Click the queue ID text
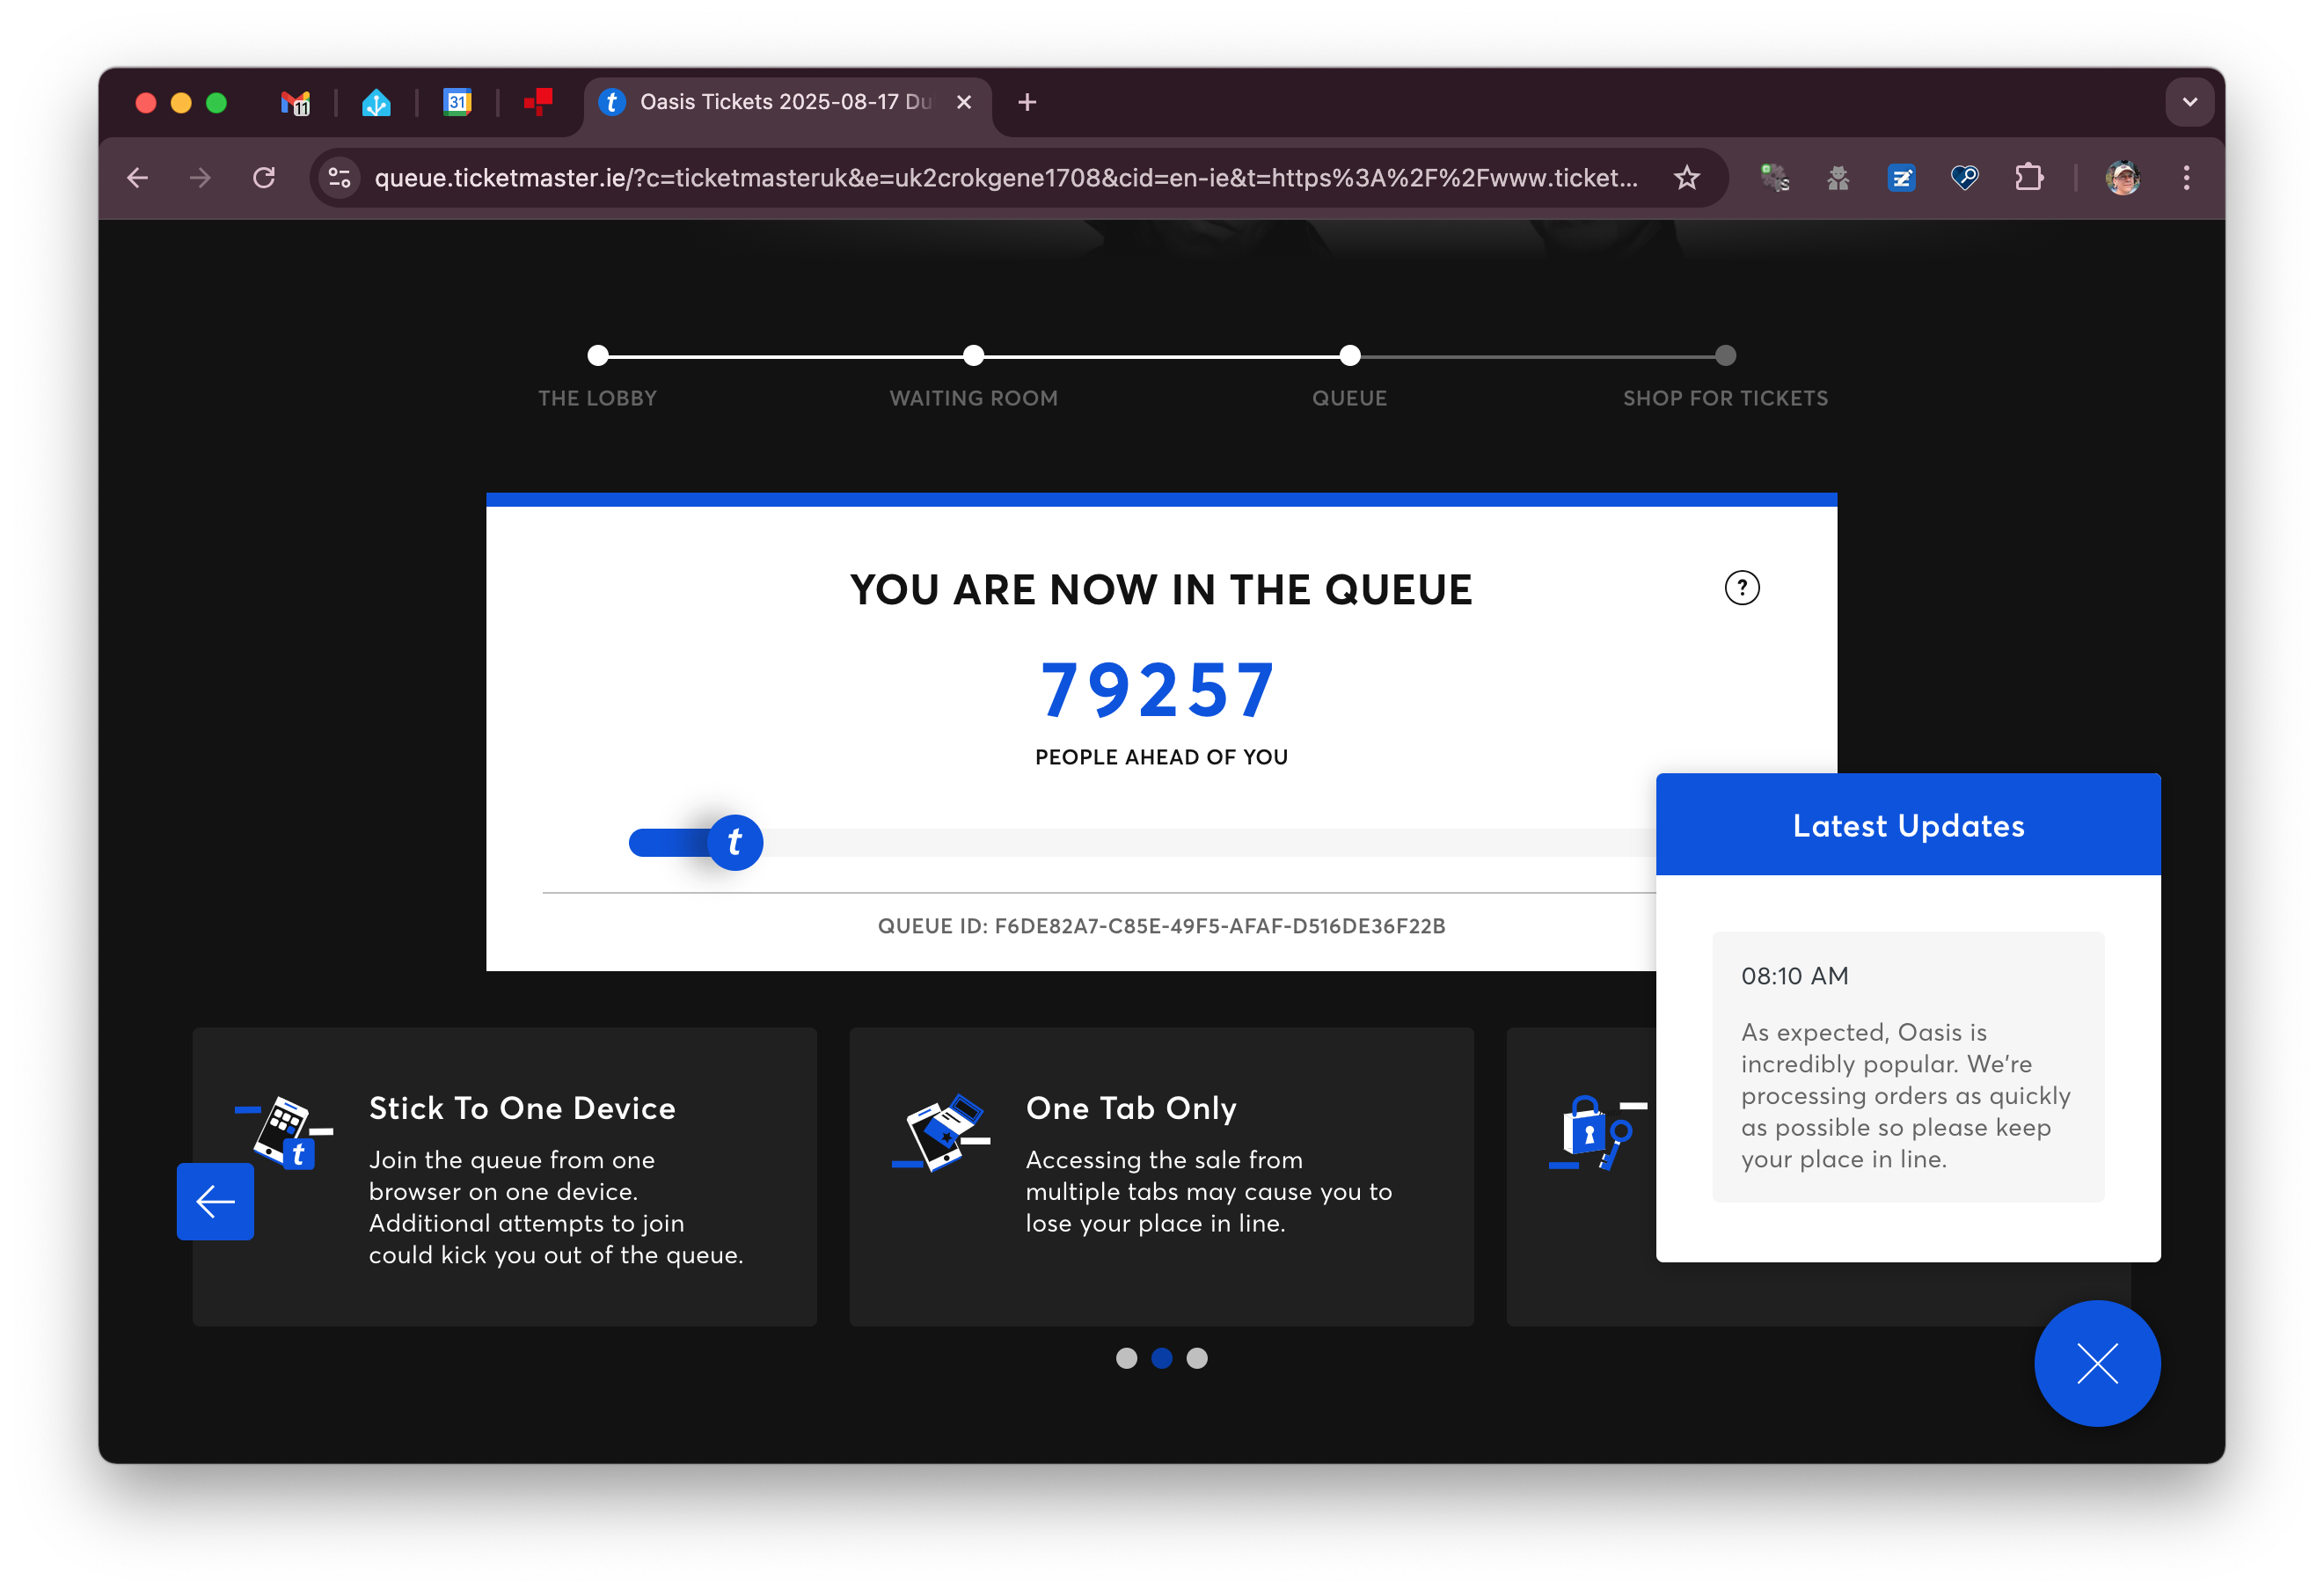The height and width of the screenshot is (1594, 2324). pos(1162,926)
